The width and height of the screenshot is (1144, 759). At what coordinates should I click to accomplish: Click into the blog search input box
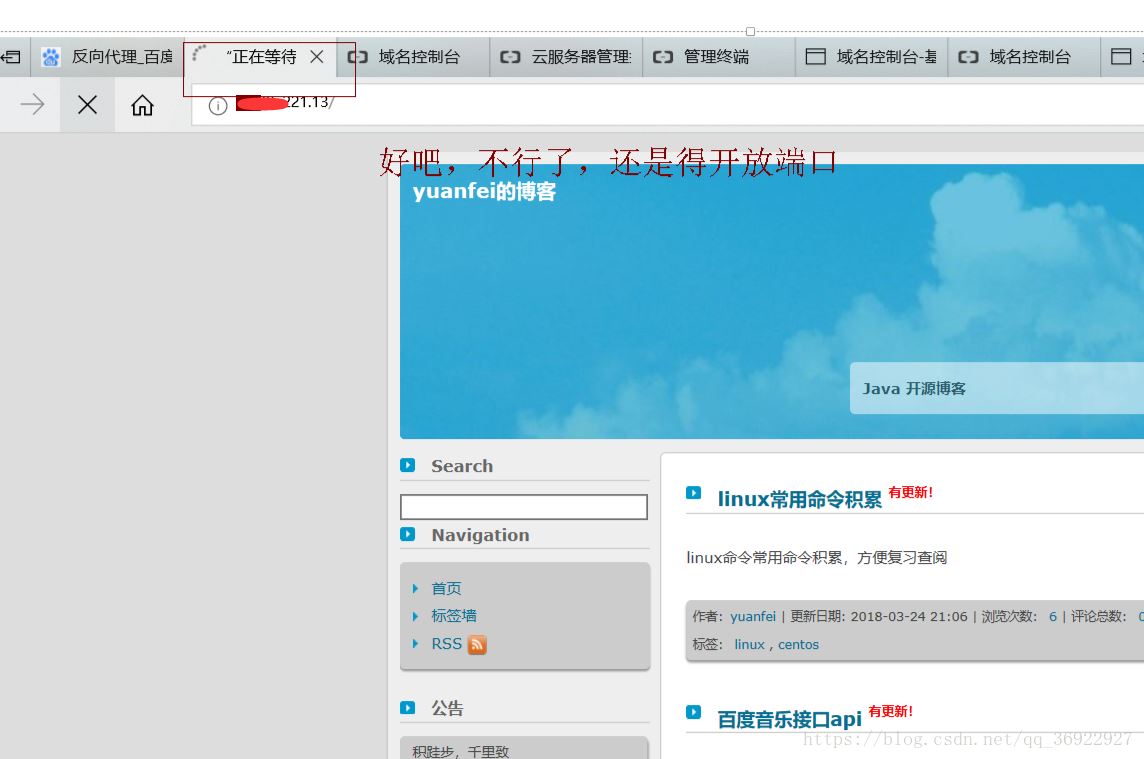523,507
